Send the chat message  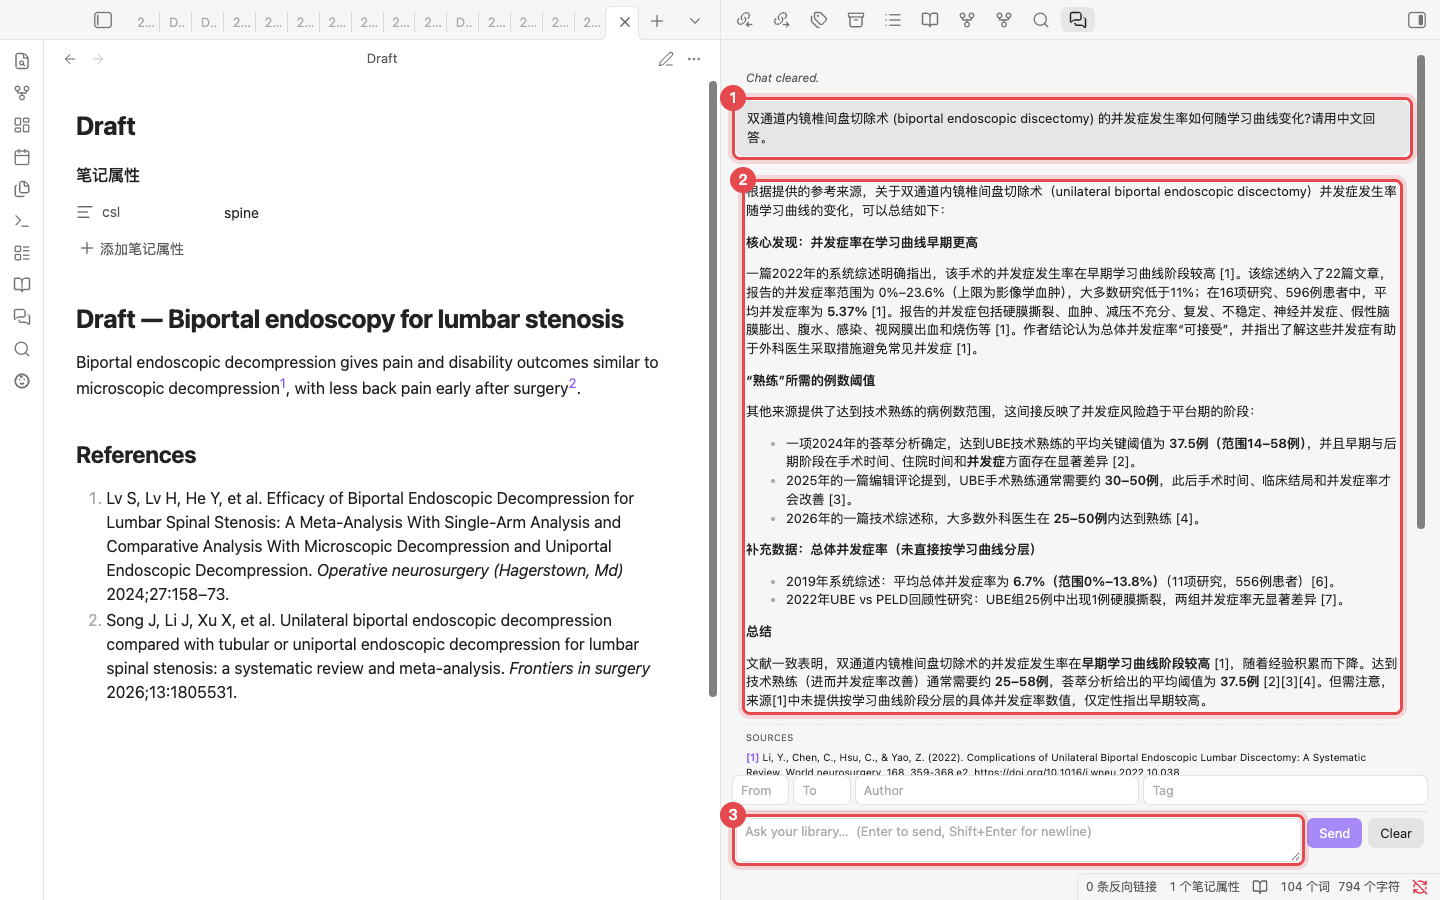[x=1334, y=833]
